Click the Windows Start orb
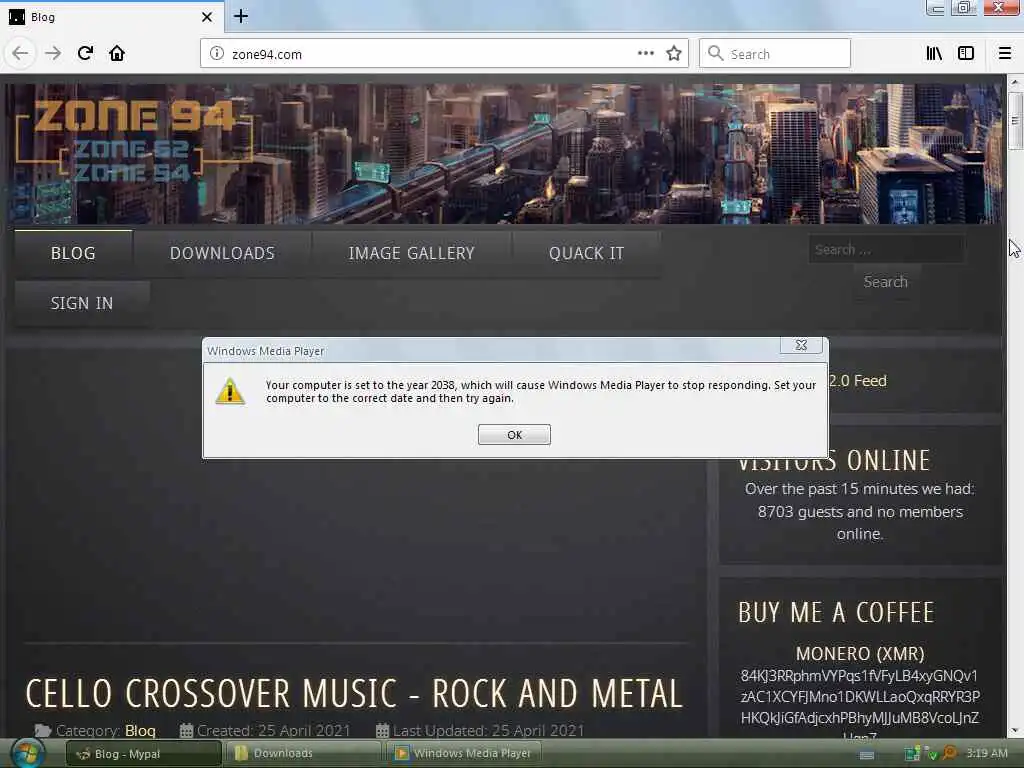Image resolution: width=1024 pixels, height=768 pixels. [x=28, y=753]
